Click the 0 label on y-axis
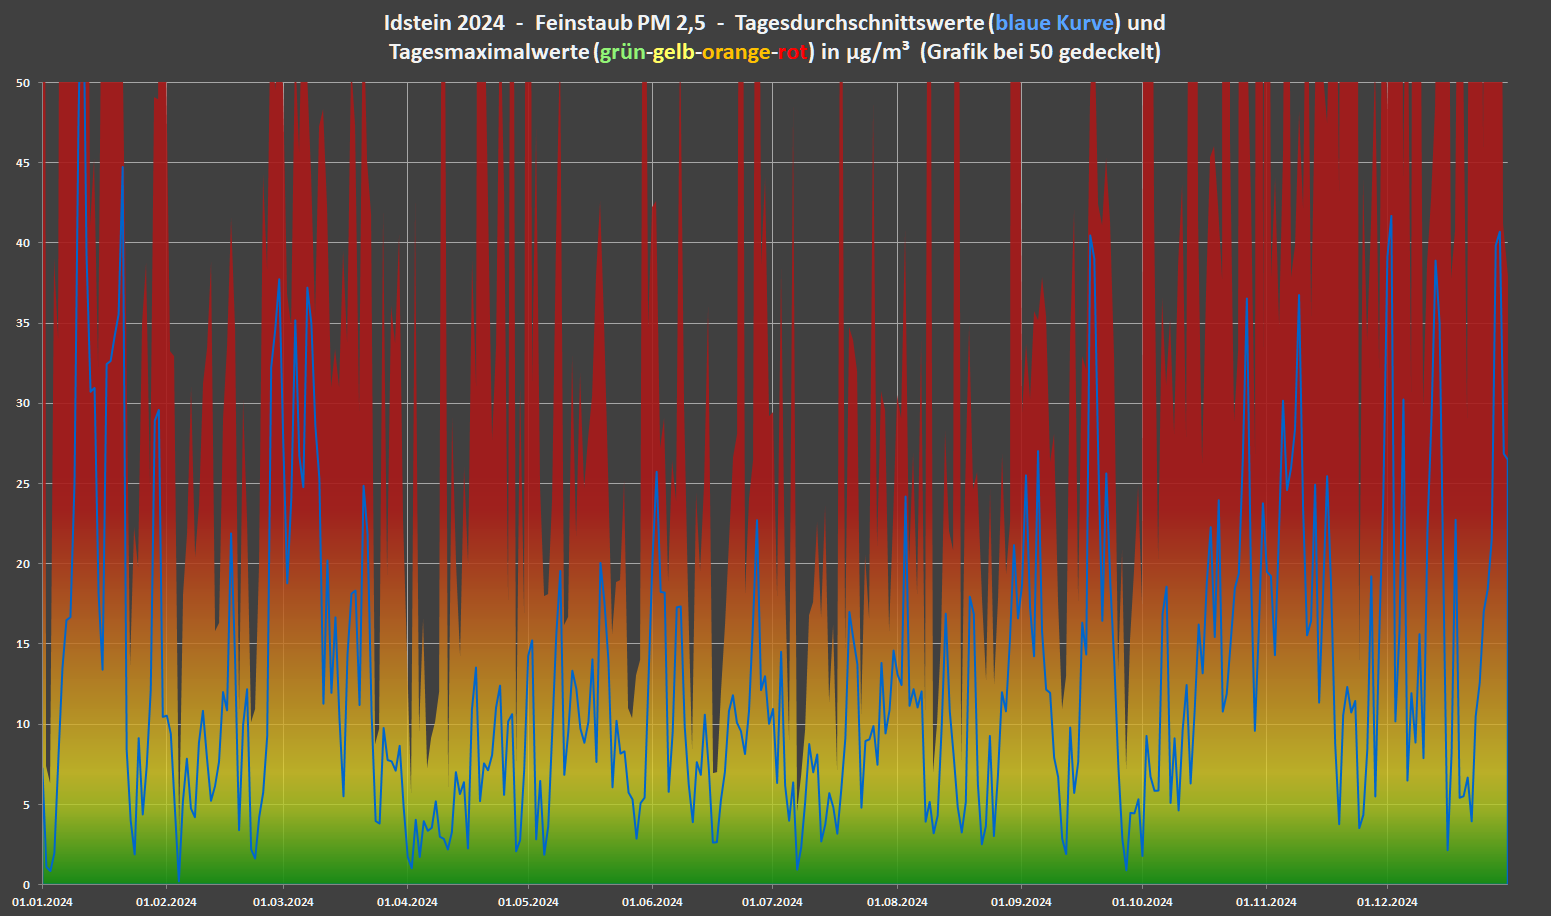Viewport: 1551px width, 916px height. click(x=27, y=885)
